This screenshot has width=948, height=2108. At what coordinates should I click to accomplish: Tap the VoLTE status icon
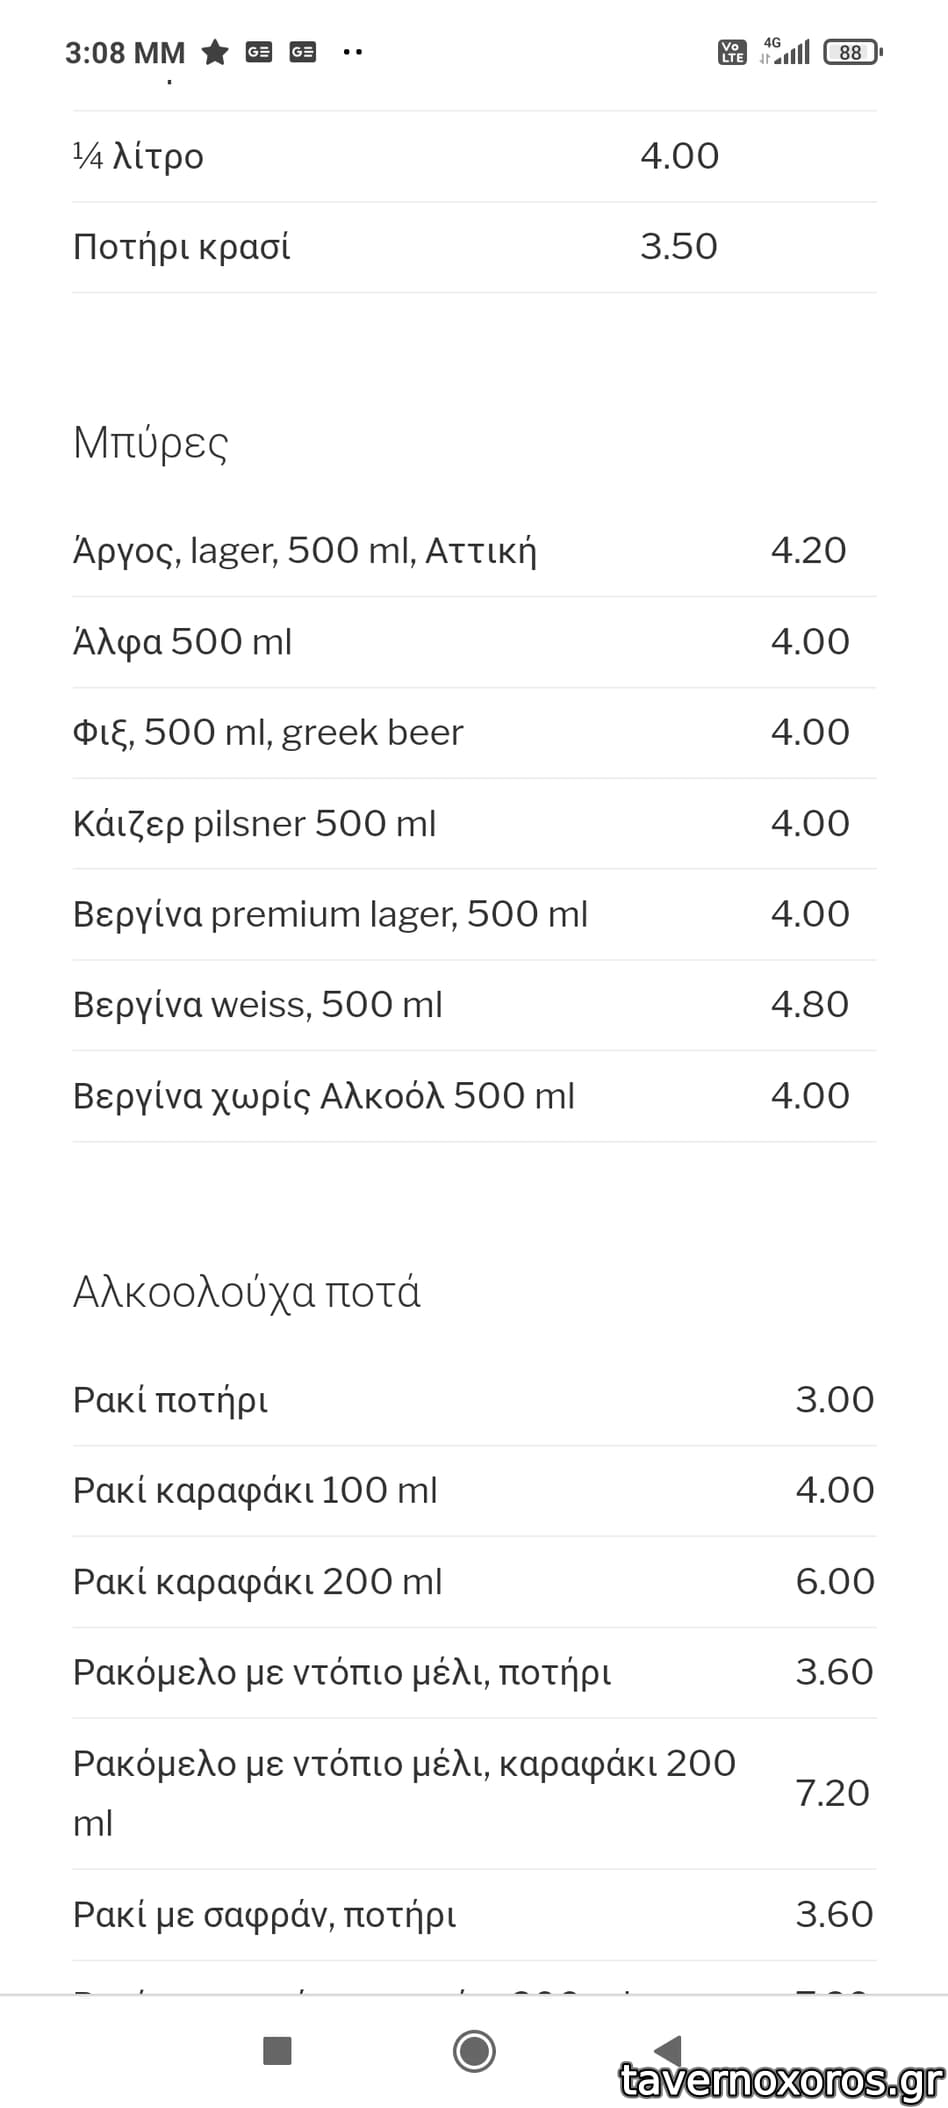pos(732,52)
